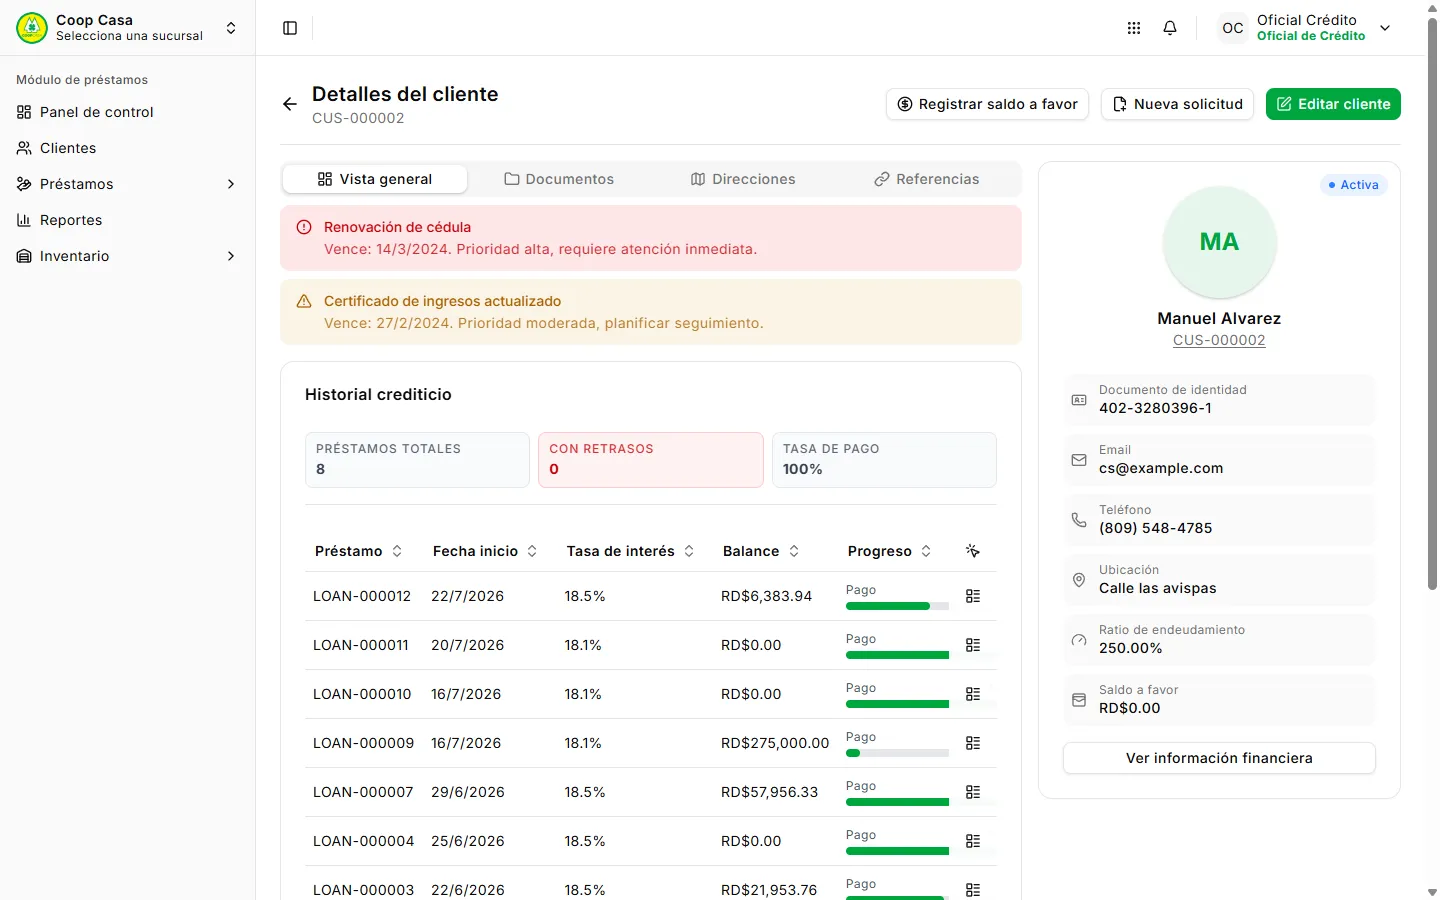Click the Con retrasos card
This screenshot has height=900, width=1440.
click(651, 460)
